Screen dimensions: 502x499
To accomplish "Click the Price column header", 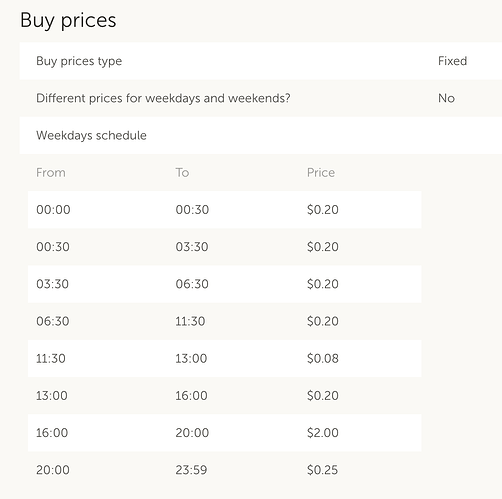I will tap(321, 173).
